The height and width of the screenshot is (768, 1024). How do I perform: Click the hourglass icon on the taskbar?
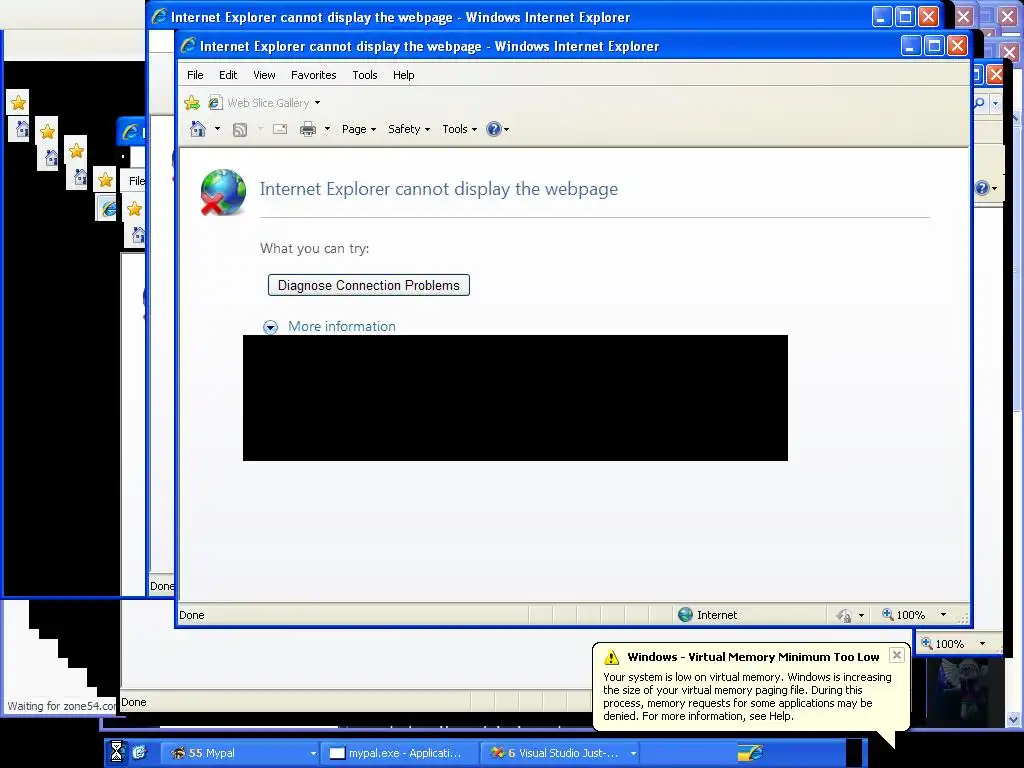click(117, 752)
